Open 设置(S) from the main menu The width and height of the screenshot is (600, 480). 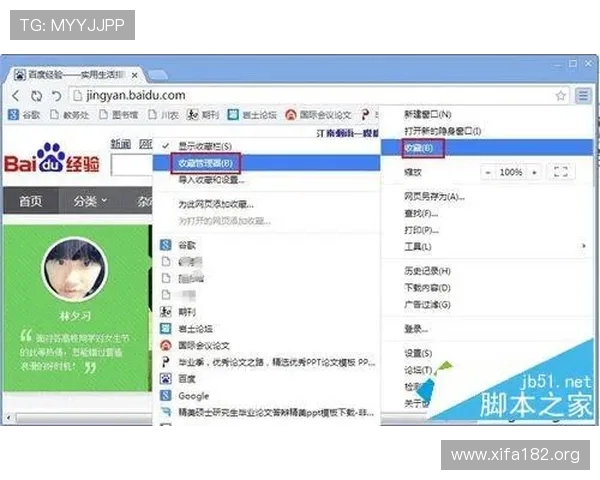point(418,353)
